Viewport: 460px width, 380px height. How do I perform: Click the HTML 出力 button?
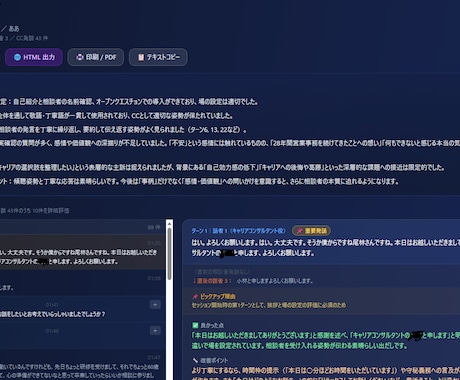click(x=34, y=57)
